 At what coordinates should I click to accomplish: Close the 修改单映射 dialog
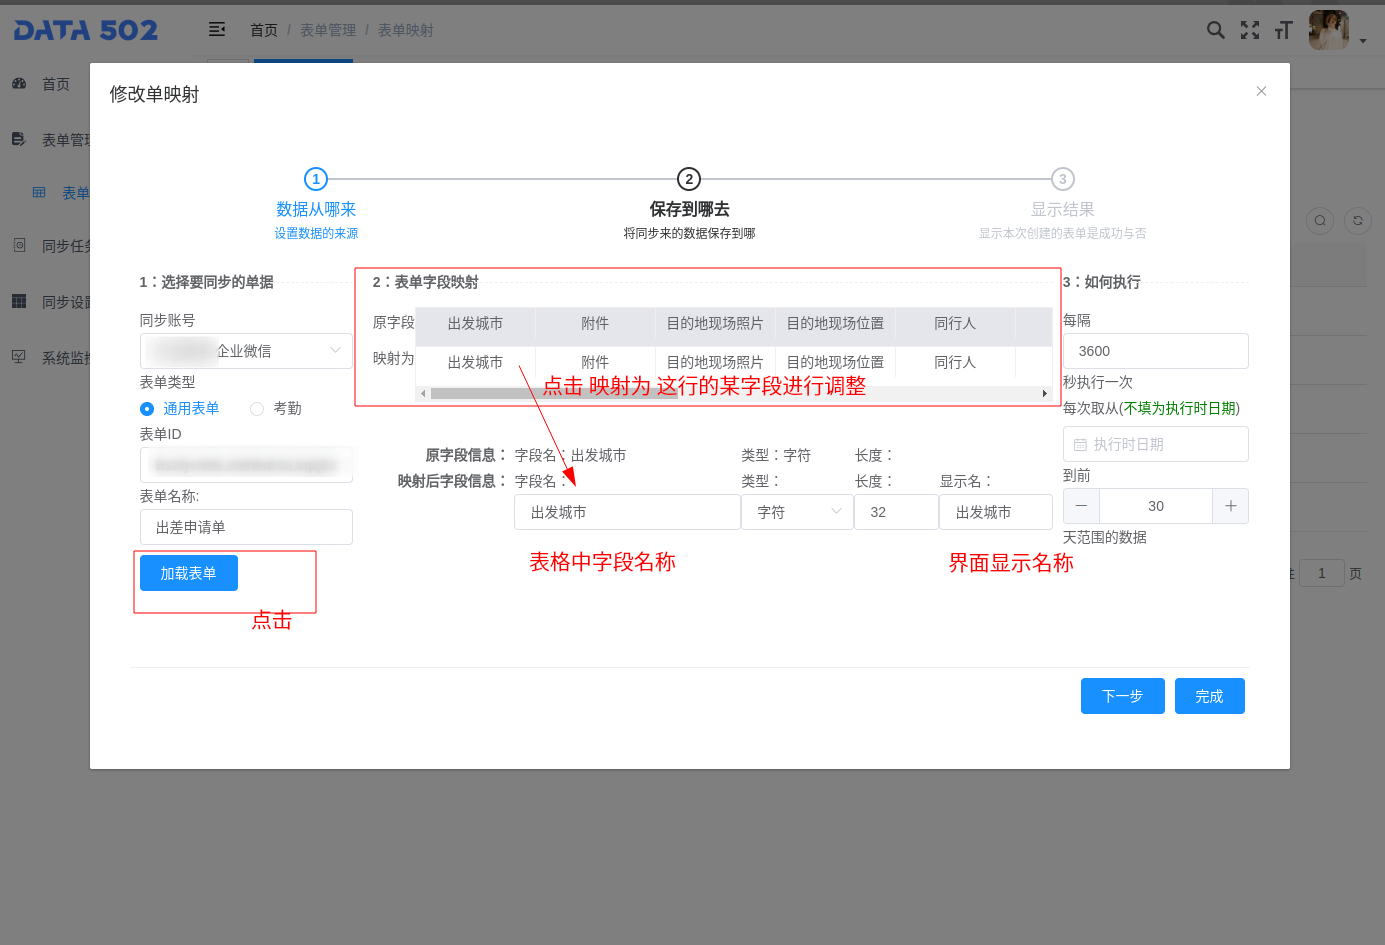(x=1261, y=91)
